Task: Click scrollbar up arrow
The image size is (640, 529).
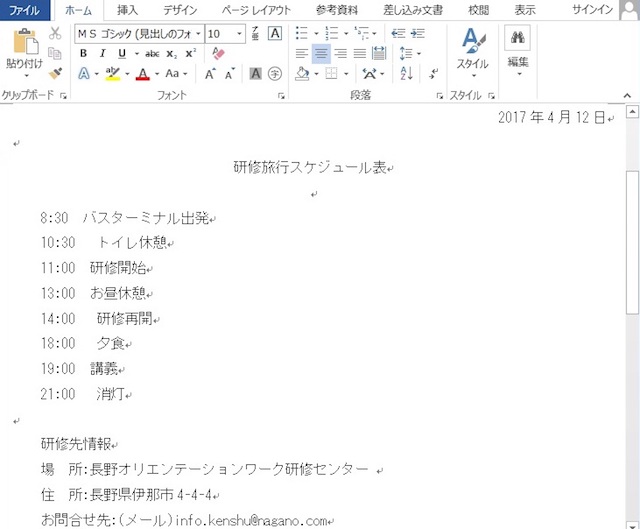Action: (x=632, y=111)
